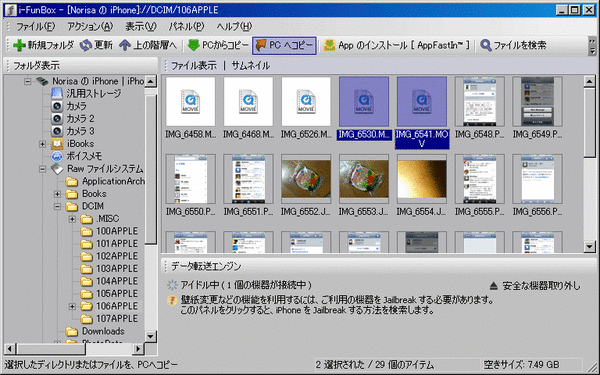Select IMG_6554 photo thumbnail
600x375 pixels.
pyautogui.click(x=422, y=179)
